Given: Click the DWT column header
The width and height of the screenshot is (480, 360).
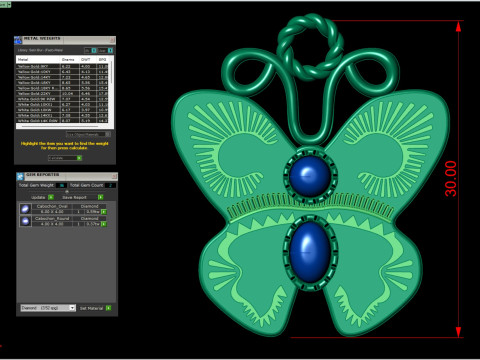Looking at the screenshot, I should [x=88, y=59].
